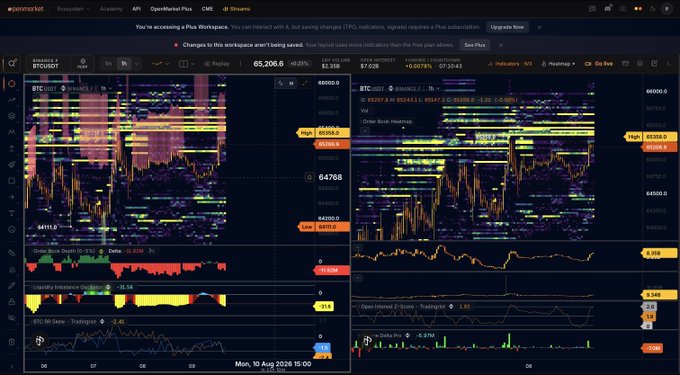Open the layers tool in left sidebar
The image size is (680, 375).
pos(12,116)
